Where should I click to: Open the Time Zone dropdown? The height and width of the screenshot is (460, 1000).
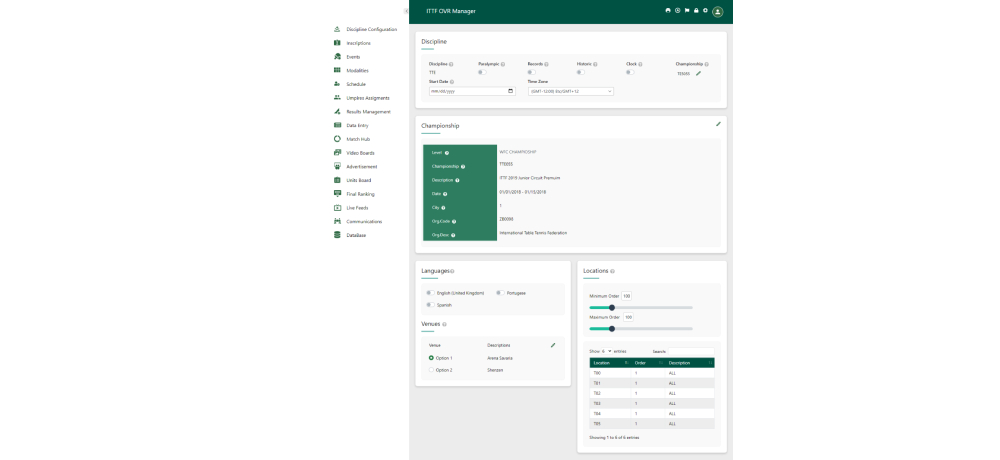pos(570,91)
